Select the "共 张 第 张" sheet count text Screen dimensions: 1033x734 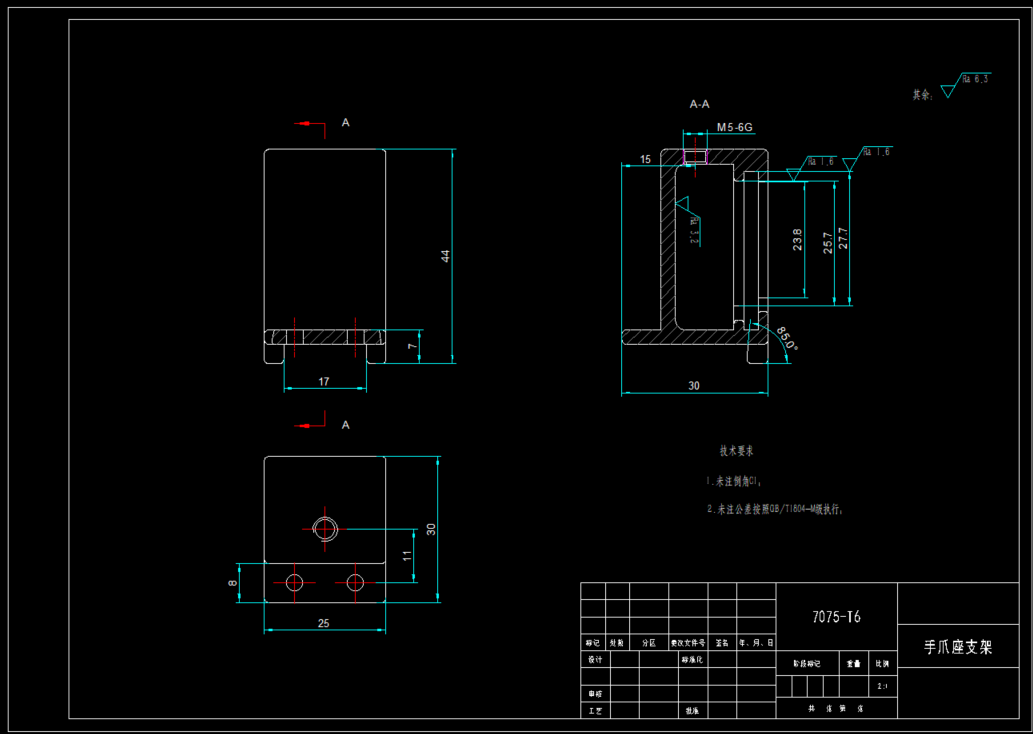click(836, 708)
